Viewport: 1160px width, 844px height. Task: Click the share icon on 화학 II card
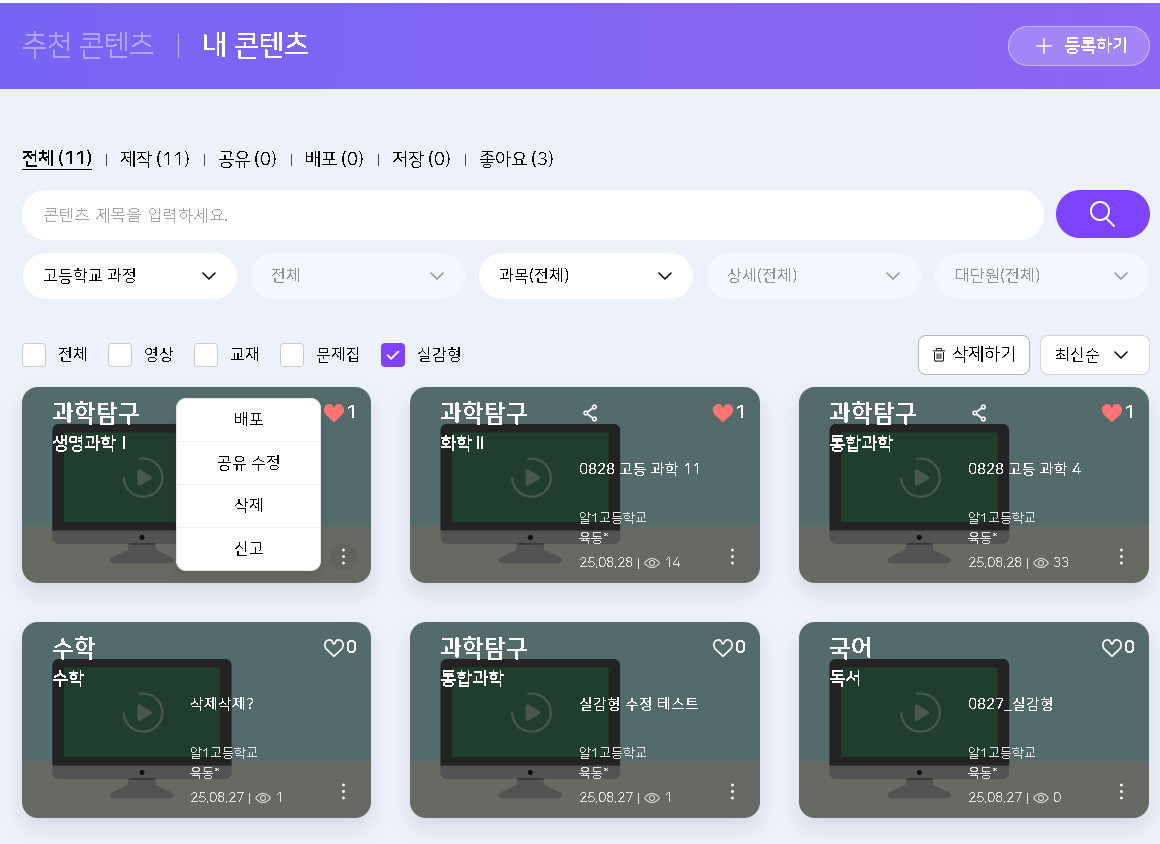coord(590,412)
